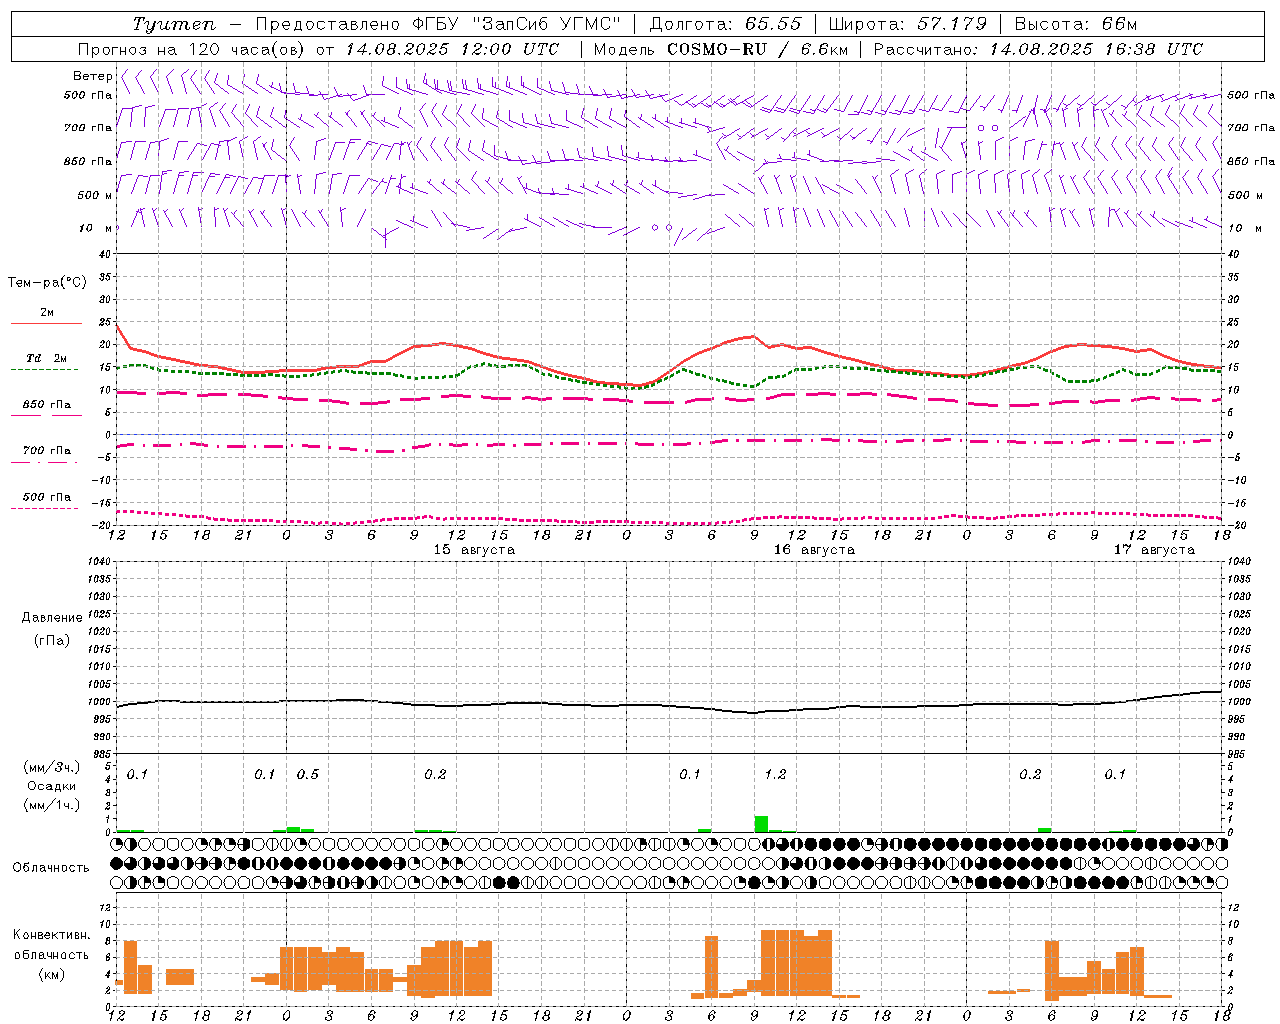Click '1040' on the left pressure axis
The width and height of the screenshot is (1280, 1024).
tap(98, 561)
